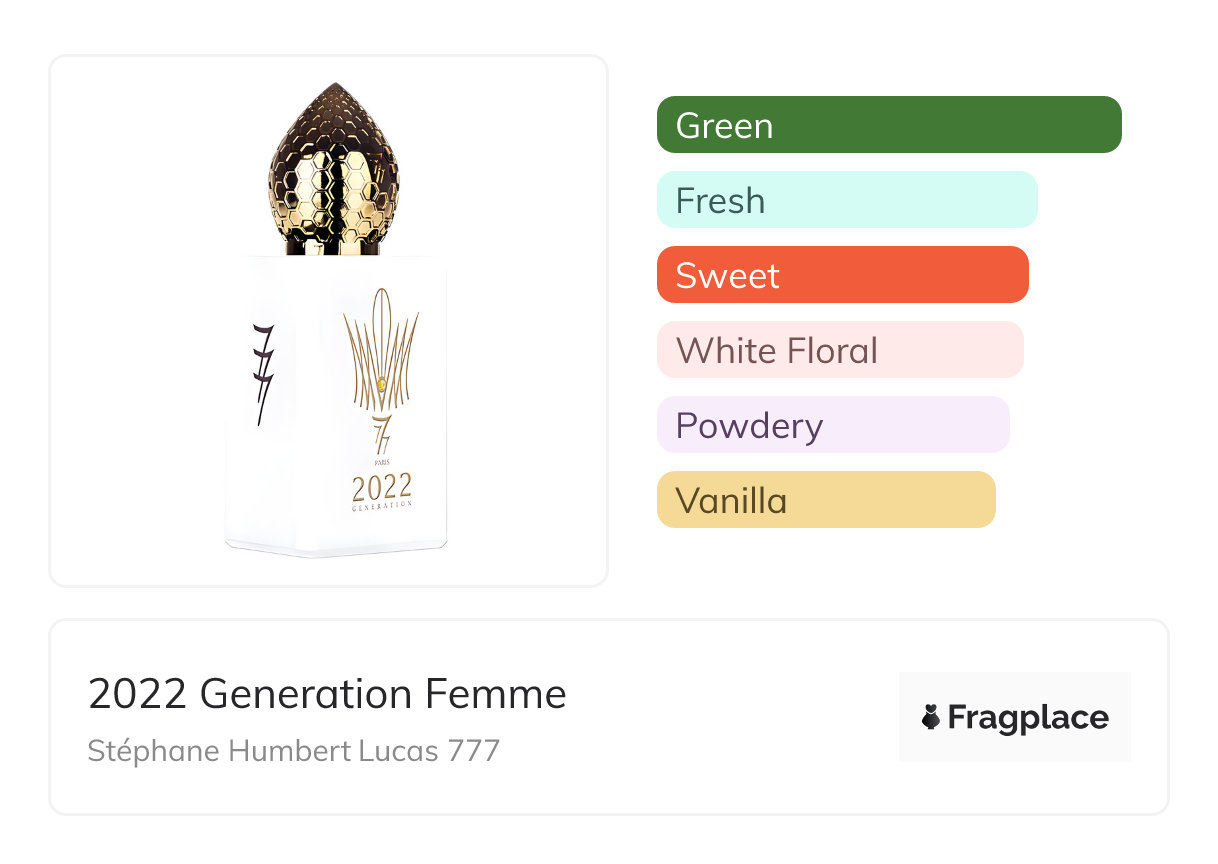The height and width of the screenshot is (864, 1218).
Task: Open the Stéphane Humbert Lucas 777 brand link
Action: click(x=293, y=750)
